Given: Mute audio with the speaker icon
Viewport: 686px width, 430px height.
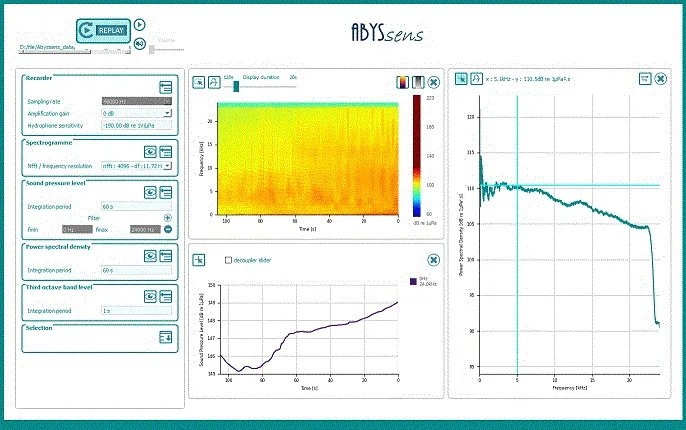Looking at the screenshot, I should point(140,43).
